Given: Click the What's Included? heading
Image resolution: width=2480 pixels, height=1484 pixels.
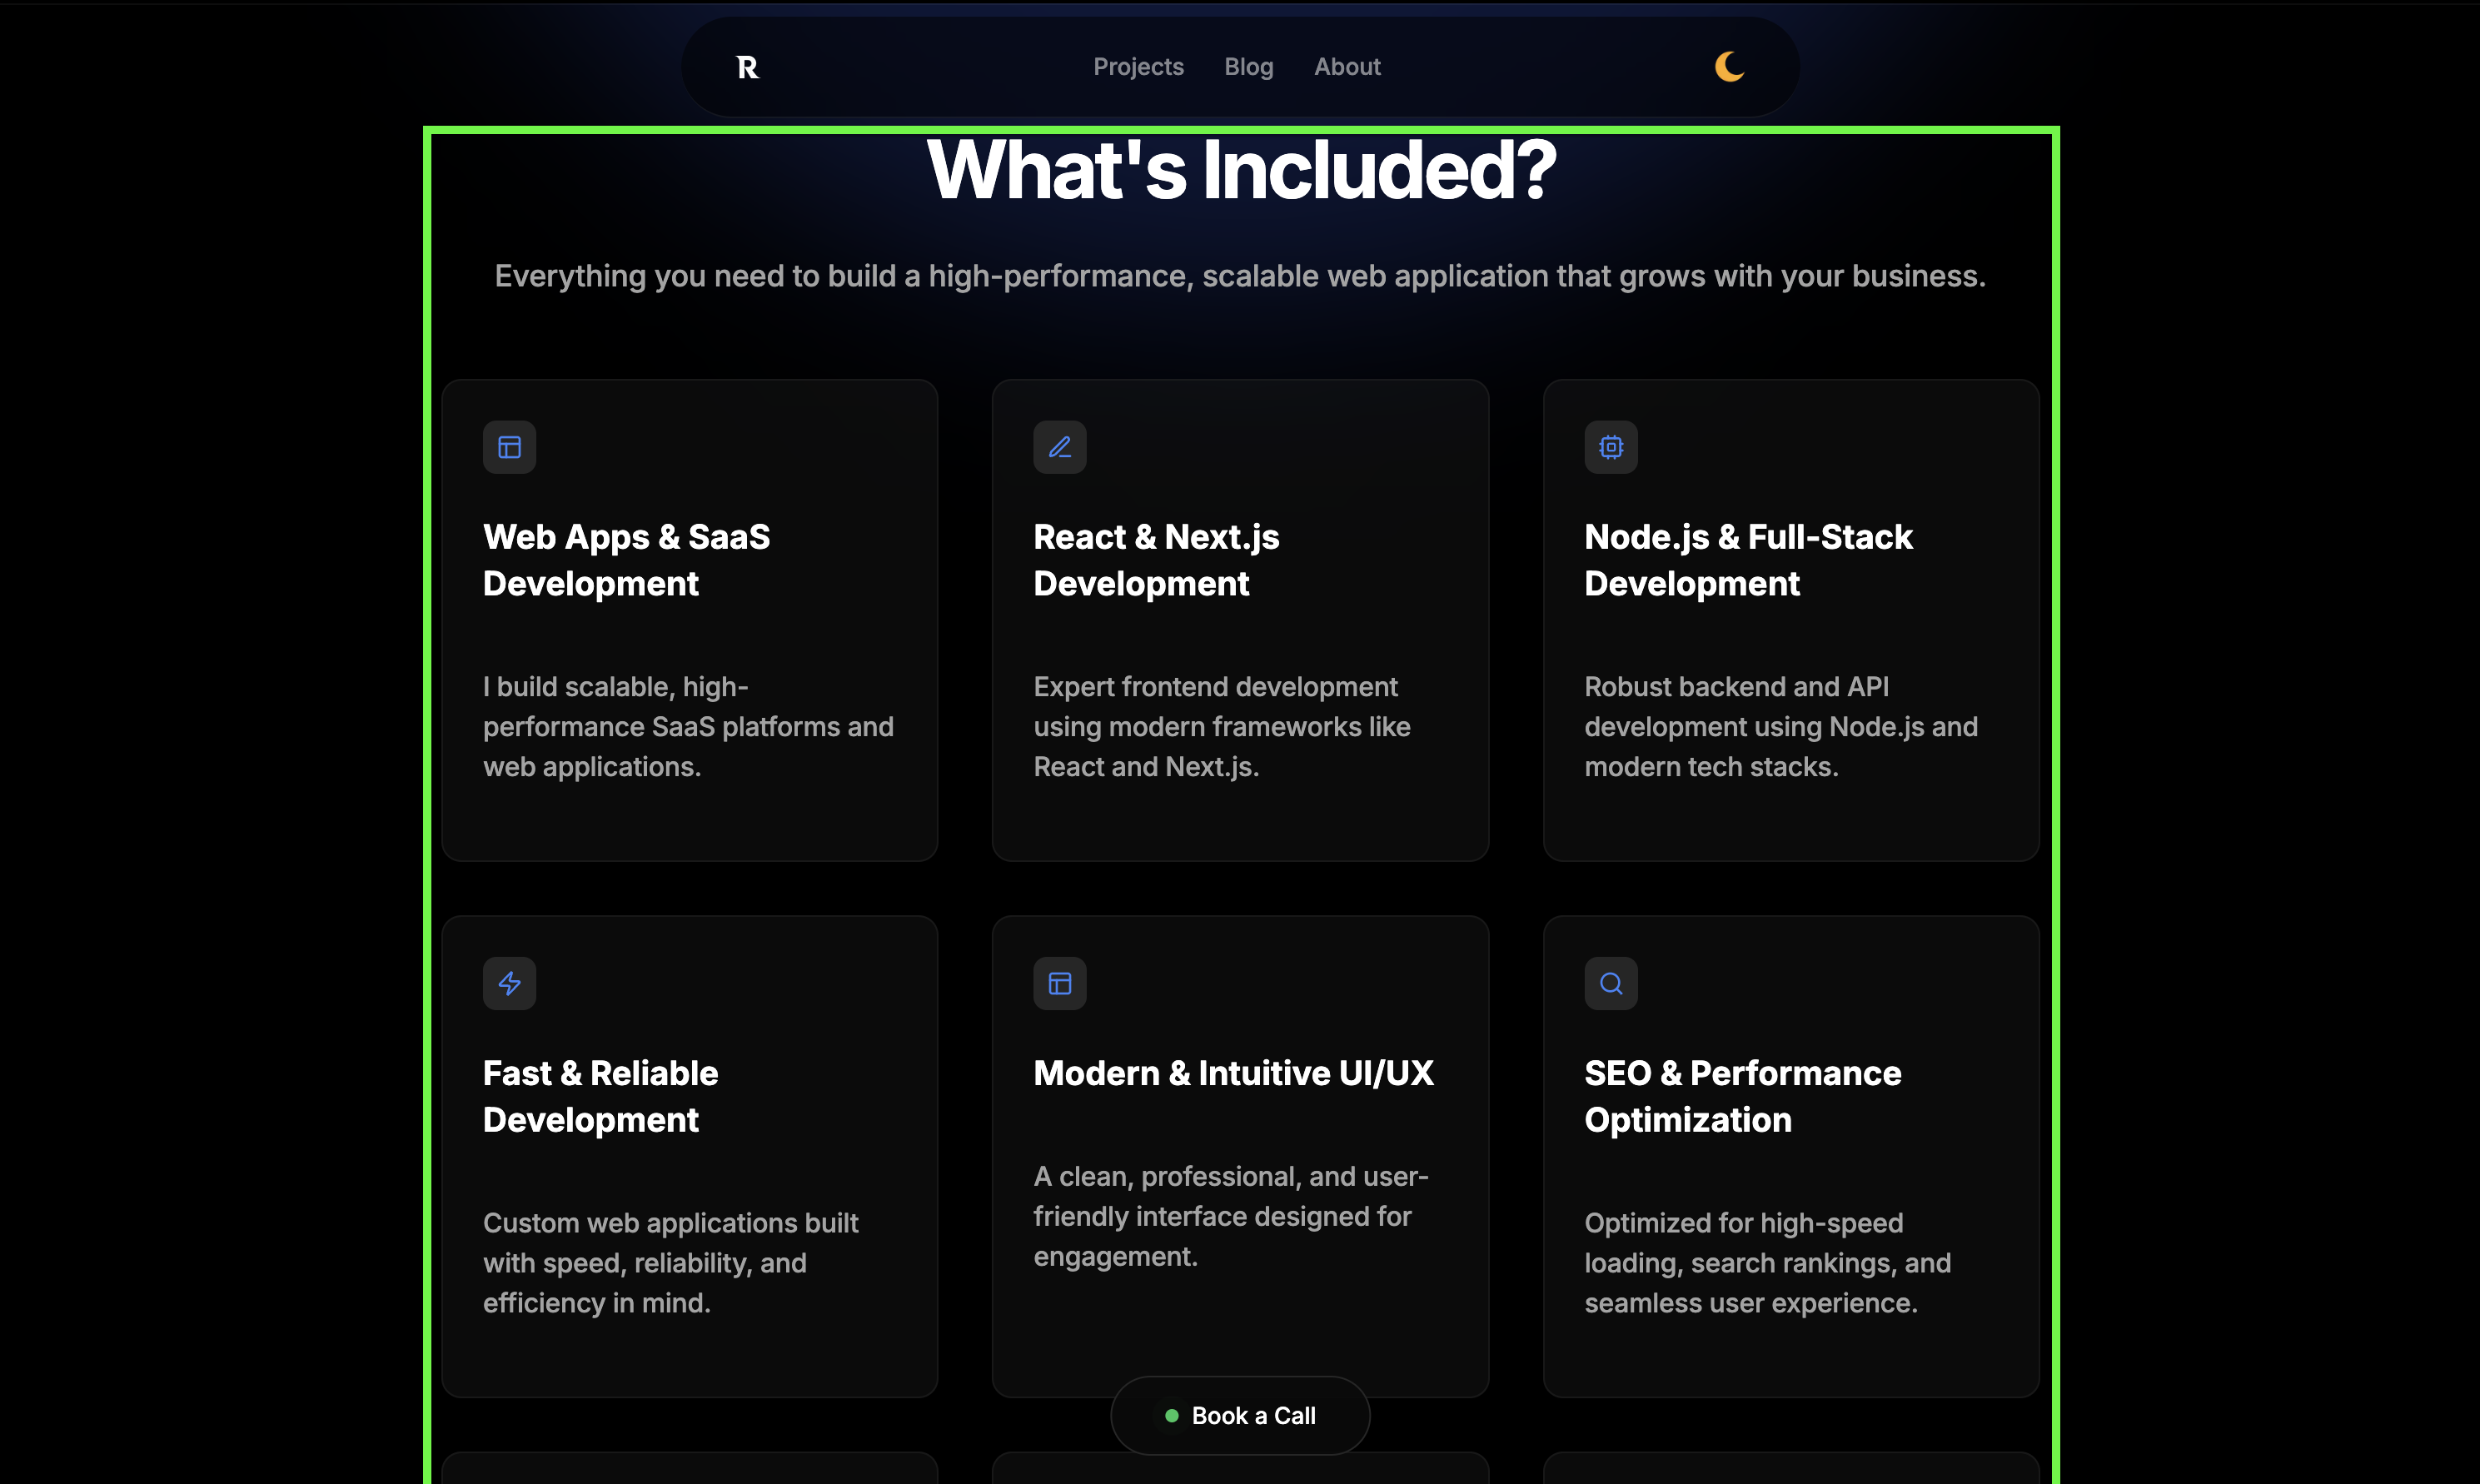Looking at the screenshot, I should pos(1240,170).
